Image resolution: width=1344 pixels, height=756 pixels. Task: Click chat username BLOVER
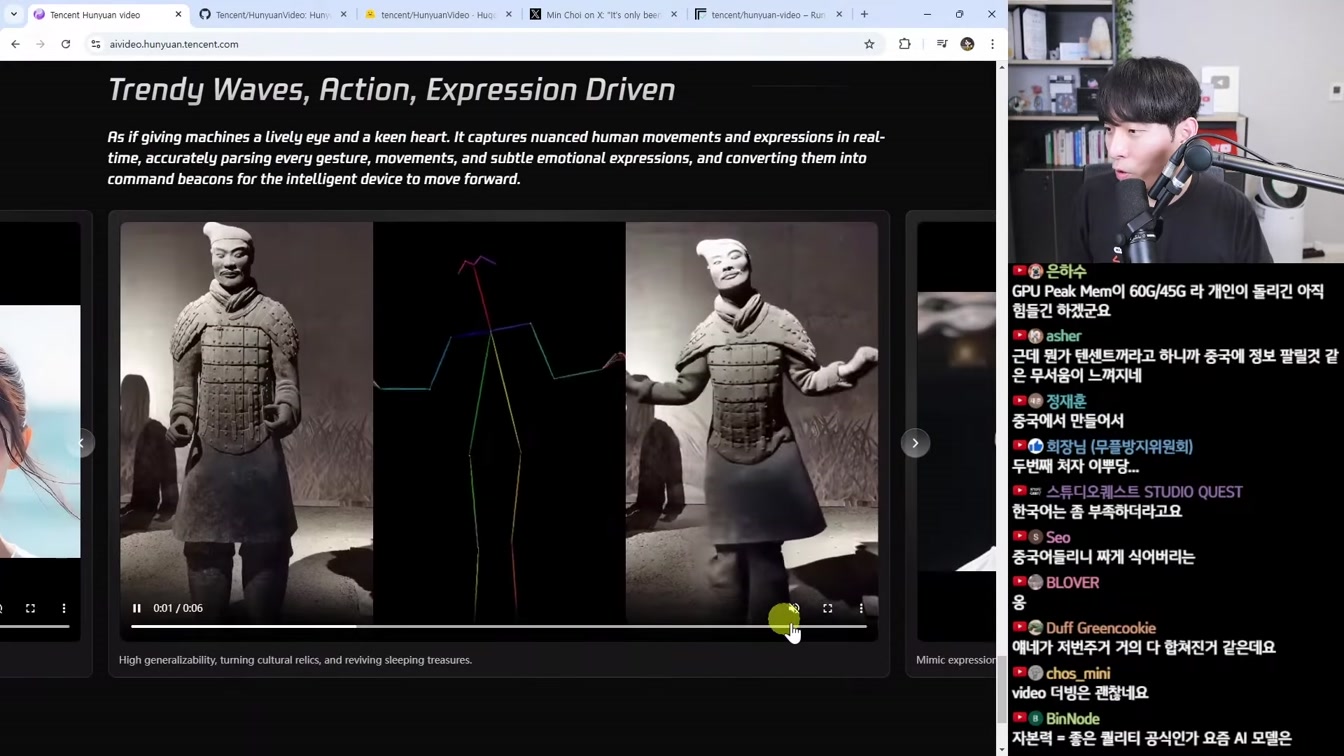[x=1072, y=583]
